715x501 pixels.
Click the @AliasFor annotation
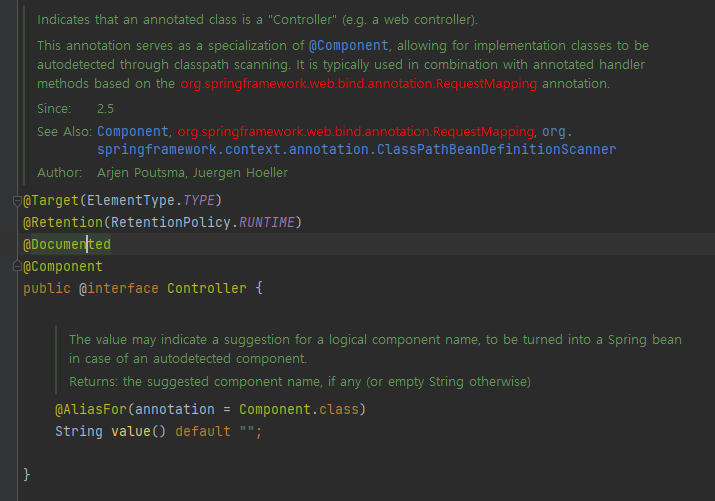coord(91,409)
